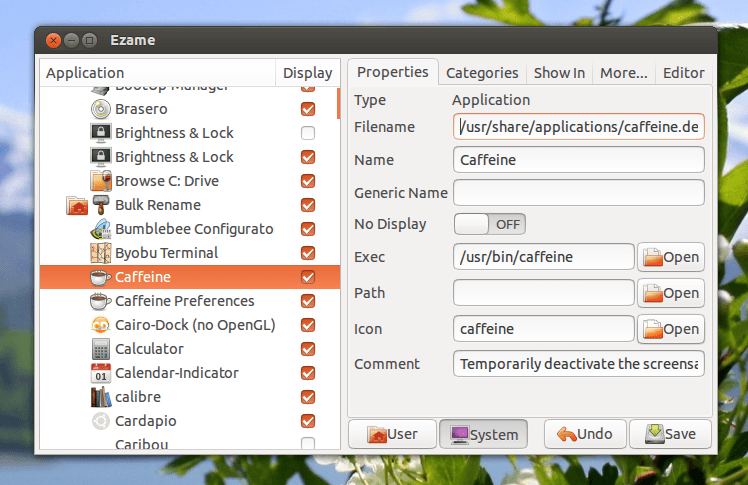Enable display checkbox for Caribou
Image resolution: width=748 pixels, height=485 pixels.
point(308,444)
